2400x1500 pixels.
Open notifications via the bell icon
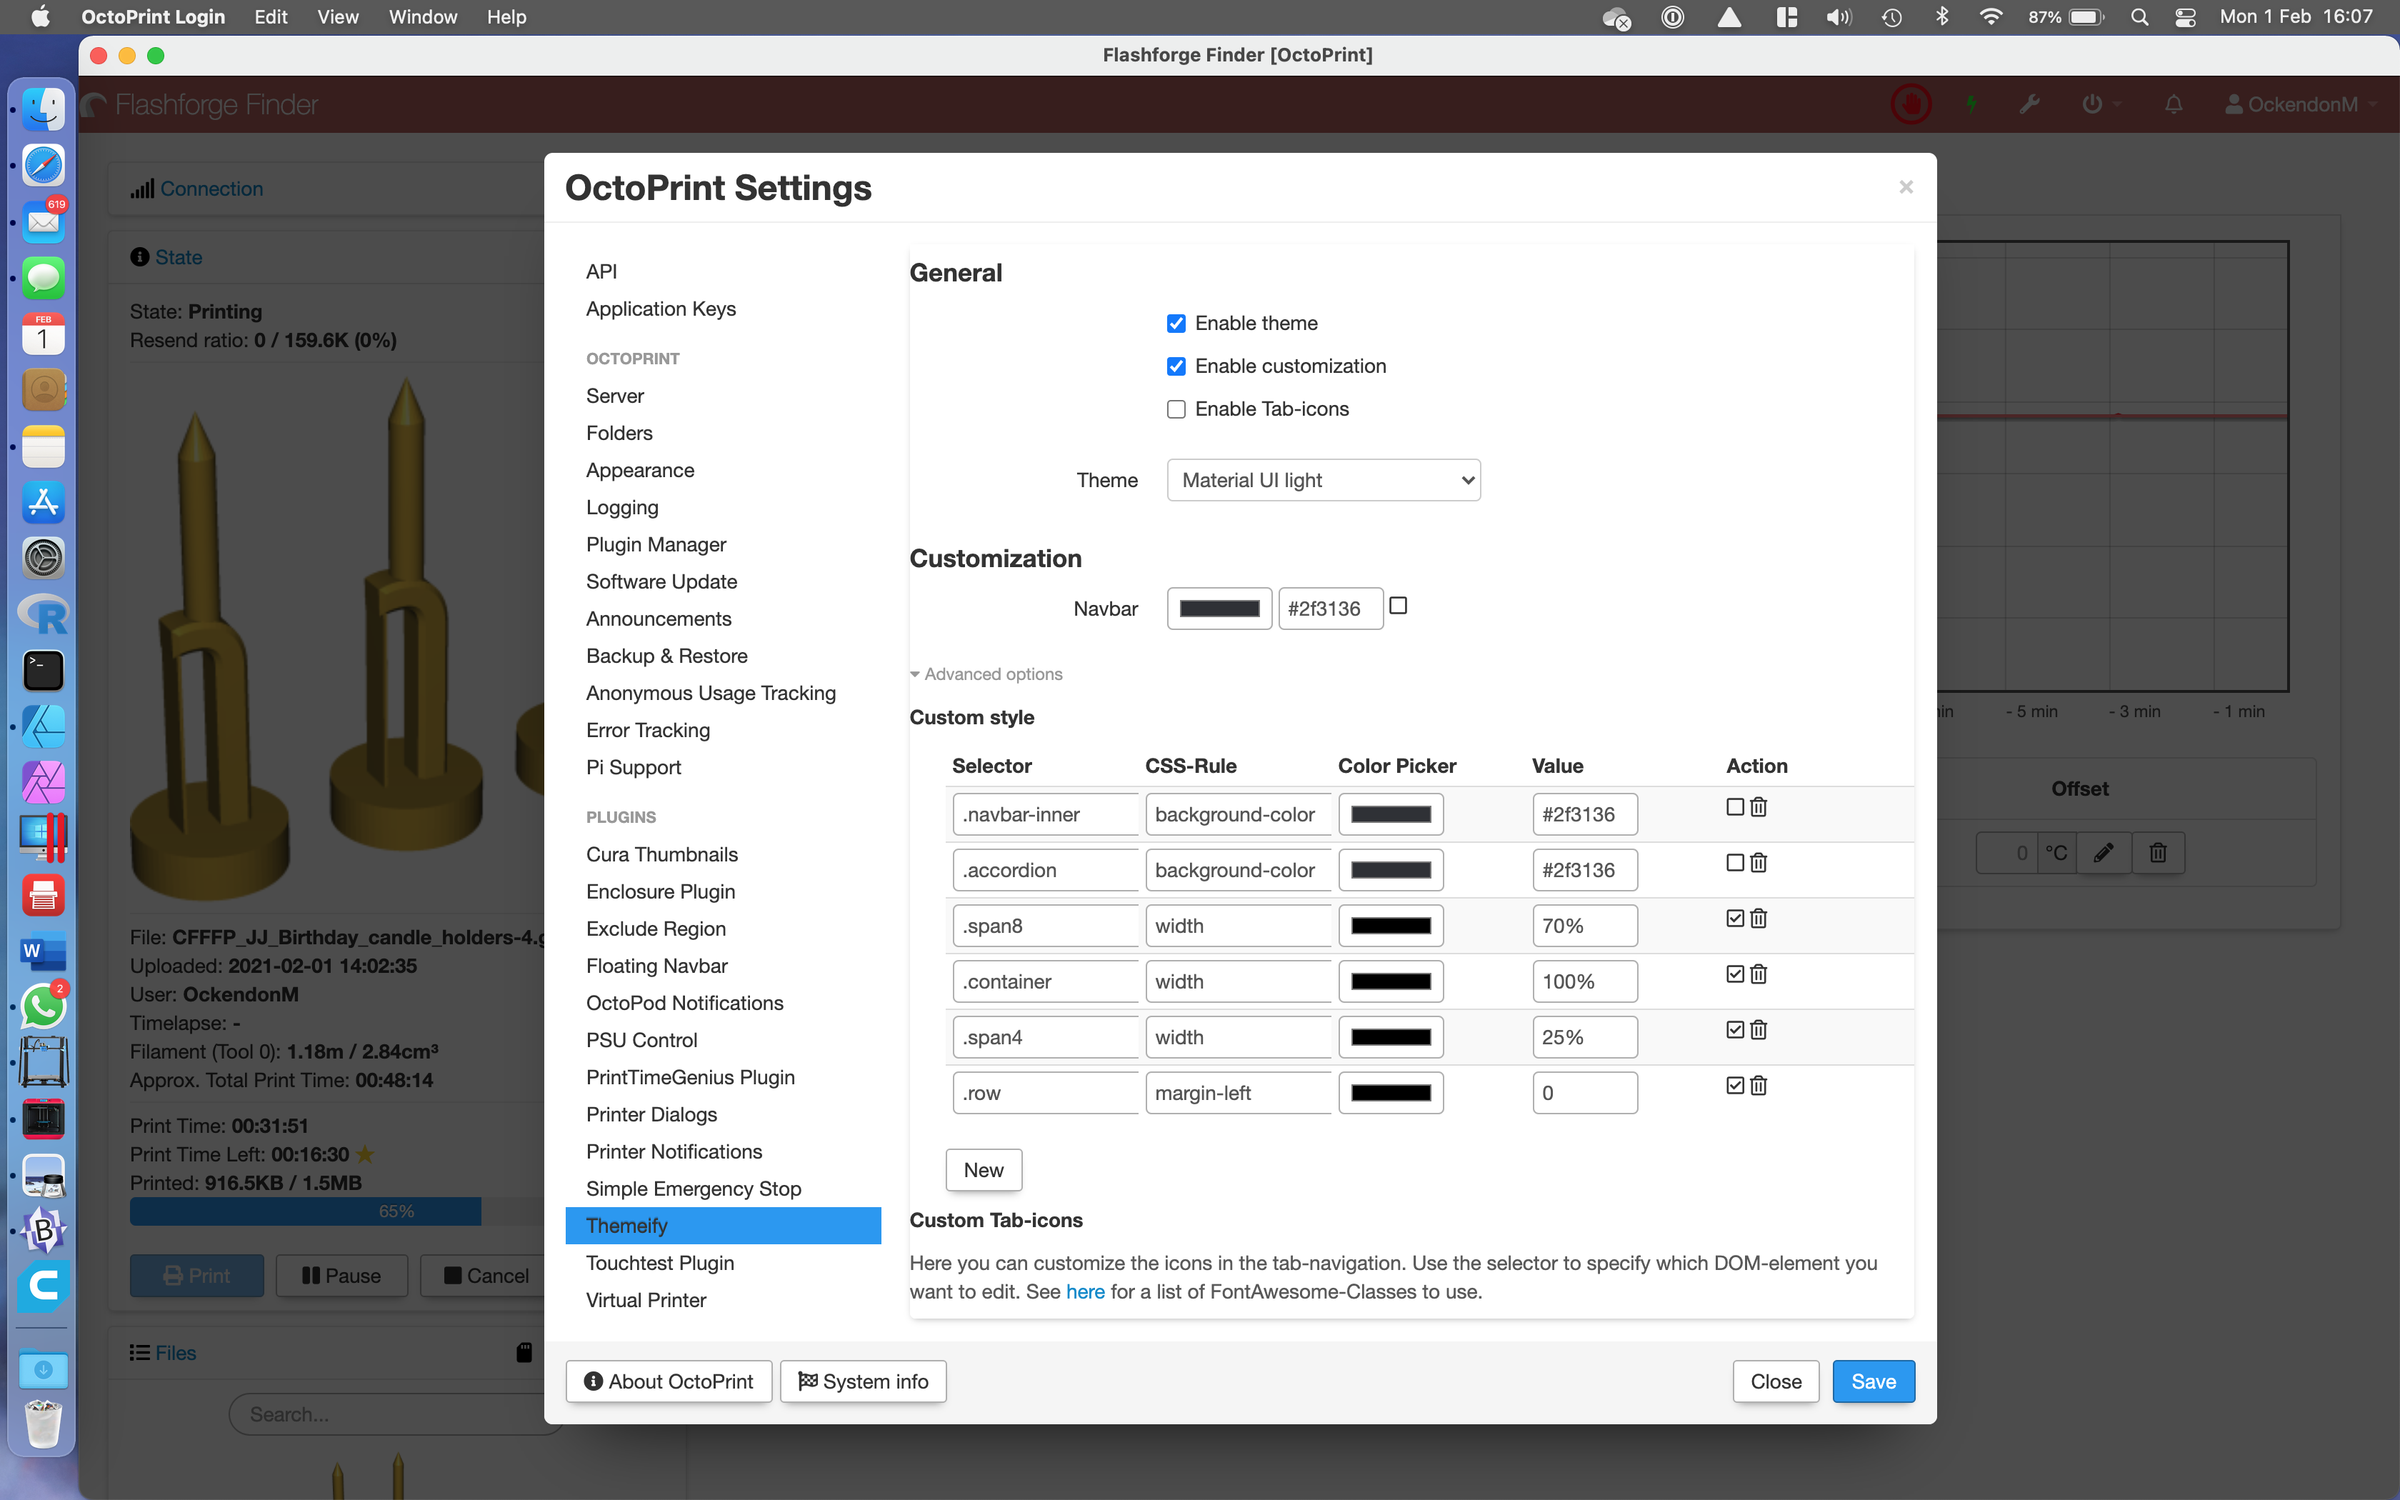coord(2173,104)
